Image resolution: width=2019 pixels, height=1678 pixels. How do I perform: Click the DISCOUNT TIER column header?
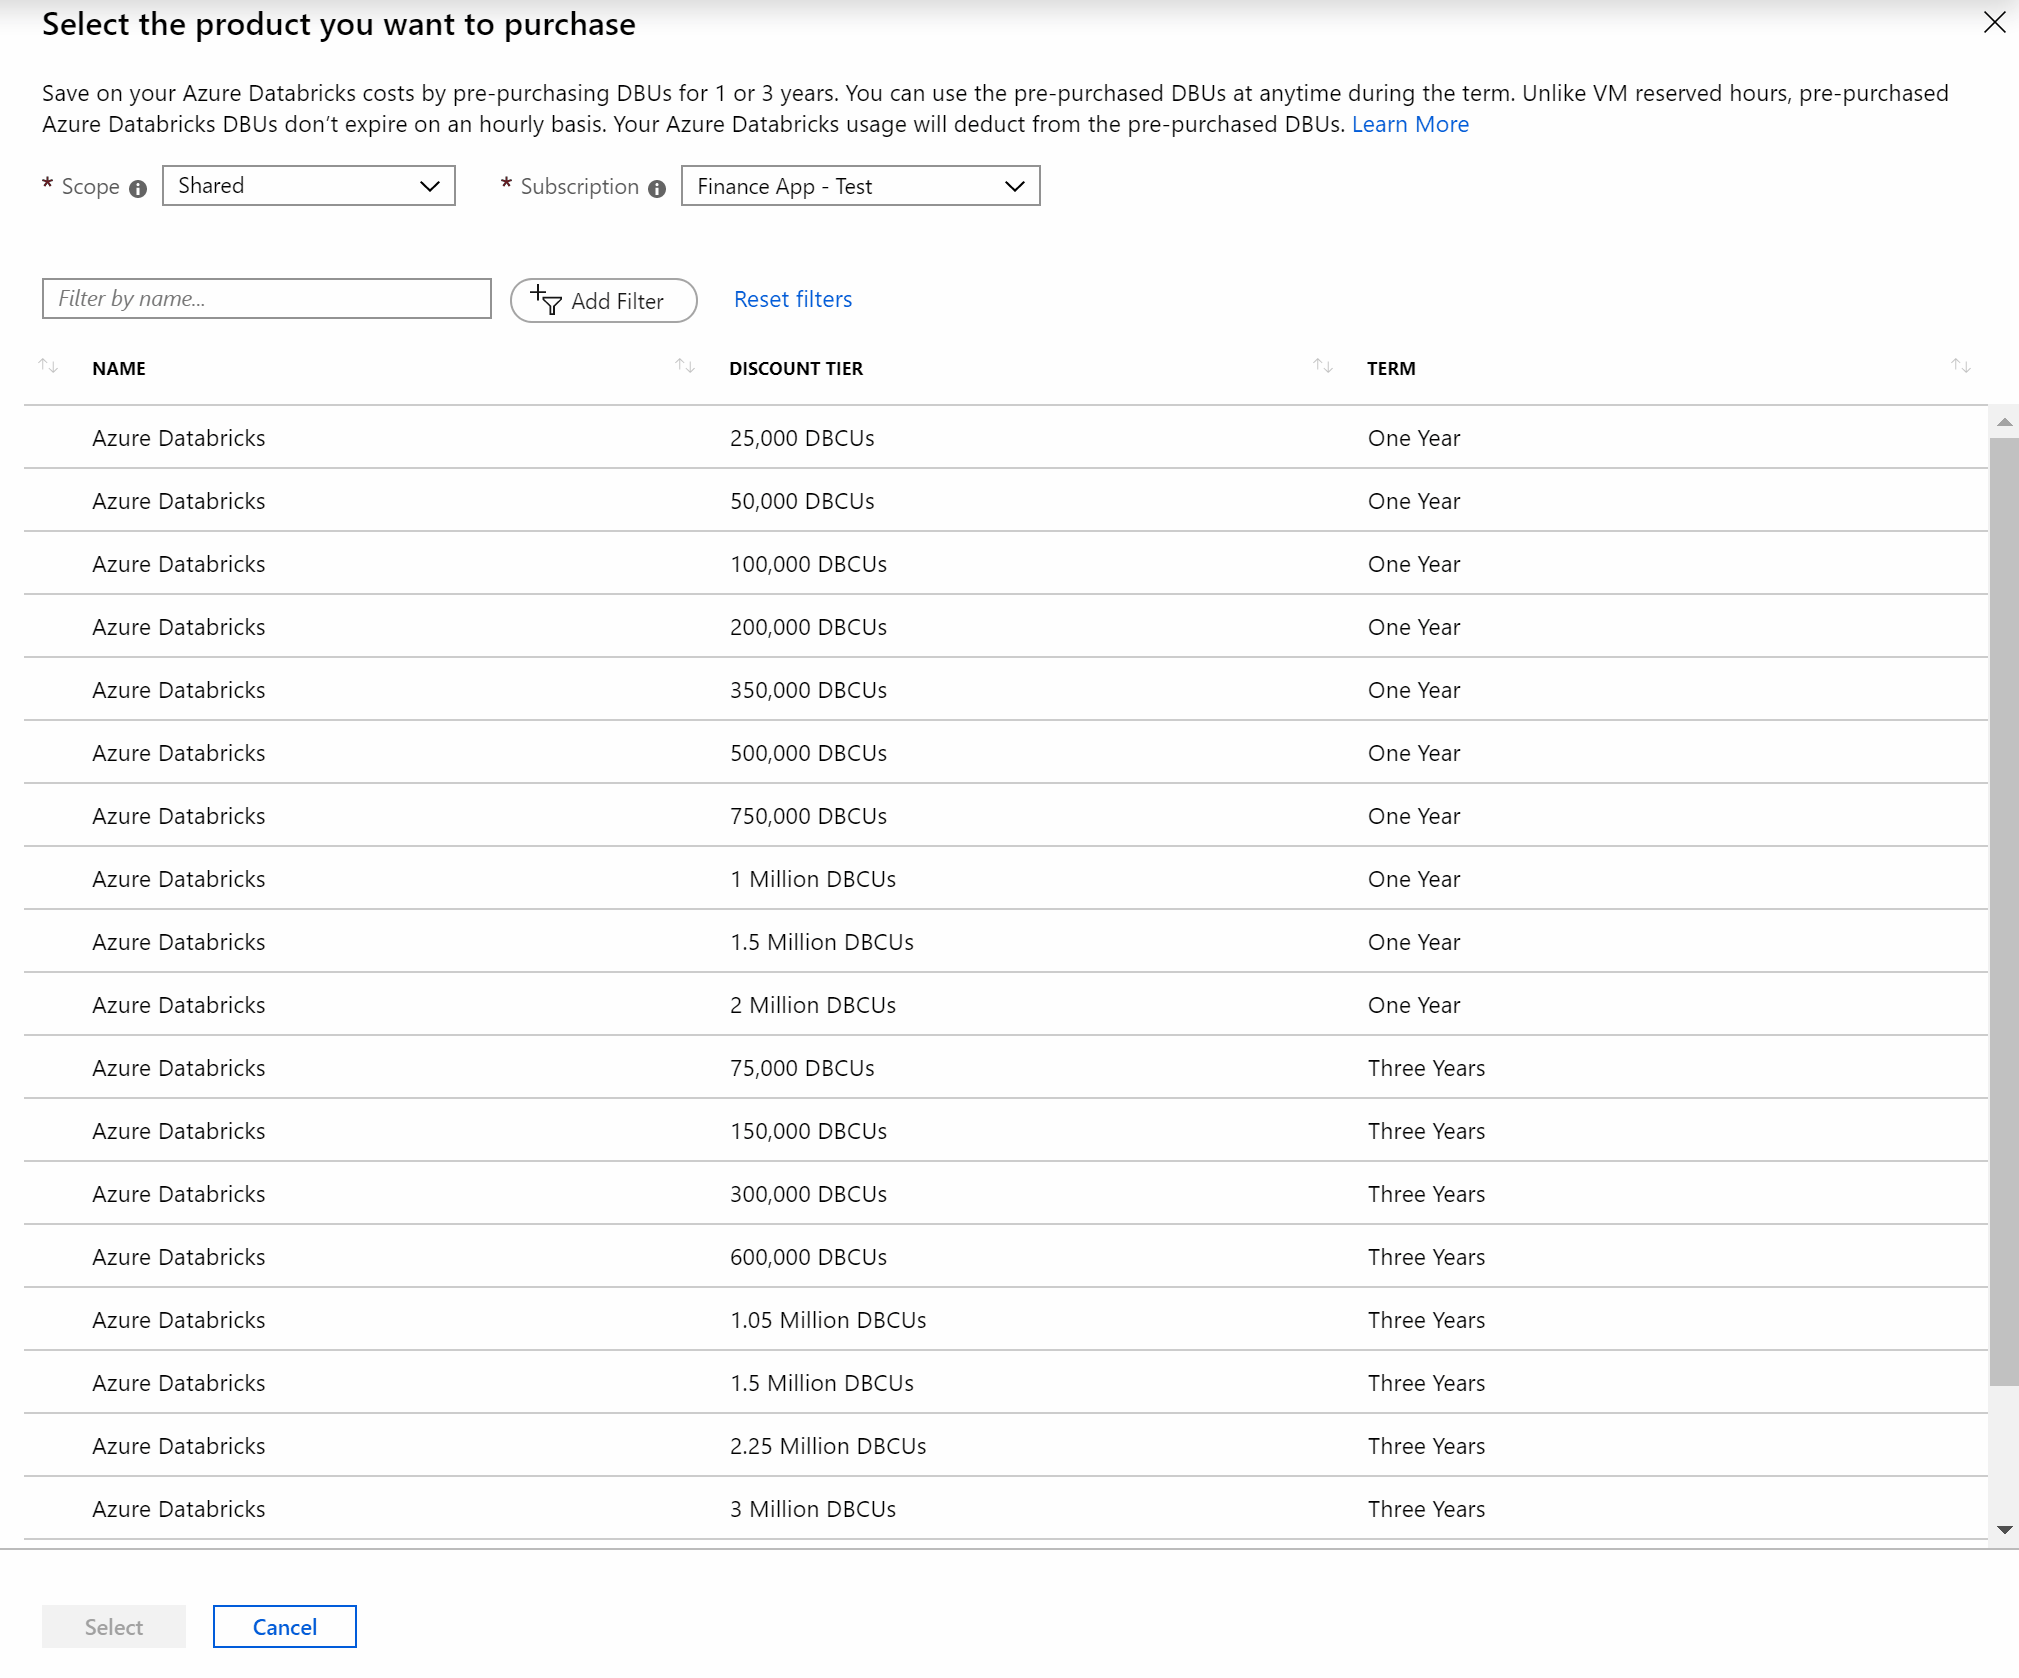click(796, 368)
